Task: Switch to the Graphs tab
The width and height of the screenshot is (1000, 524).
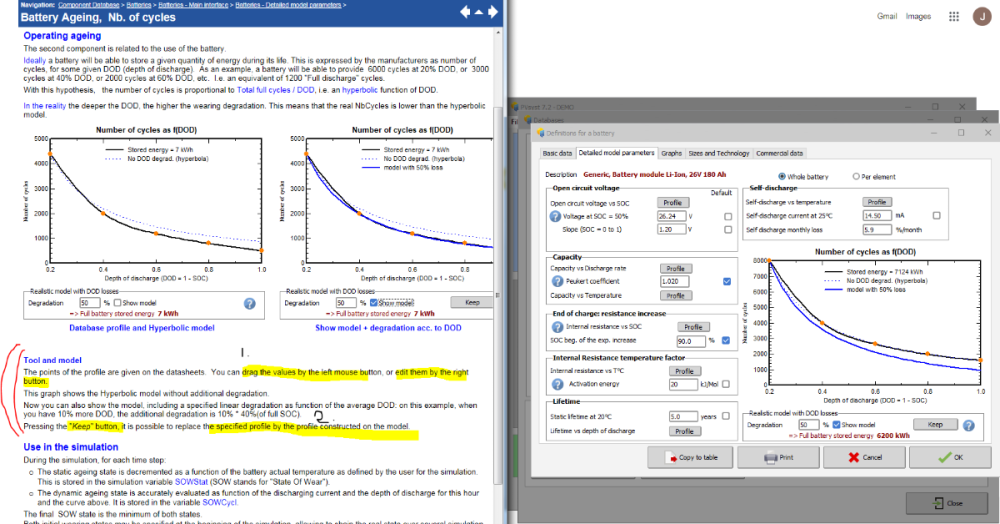Action: pyautogui.click(x=671, y=153)
